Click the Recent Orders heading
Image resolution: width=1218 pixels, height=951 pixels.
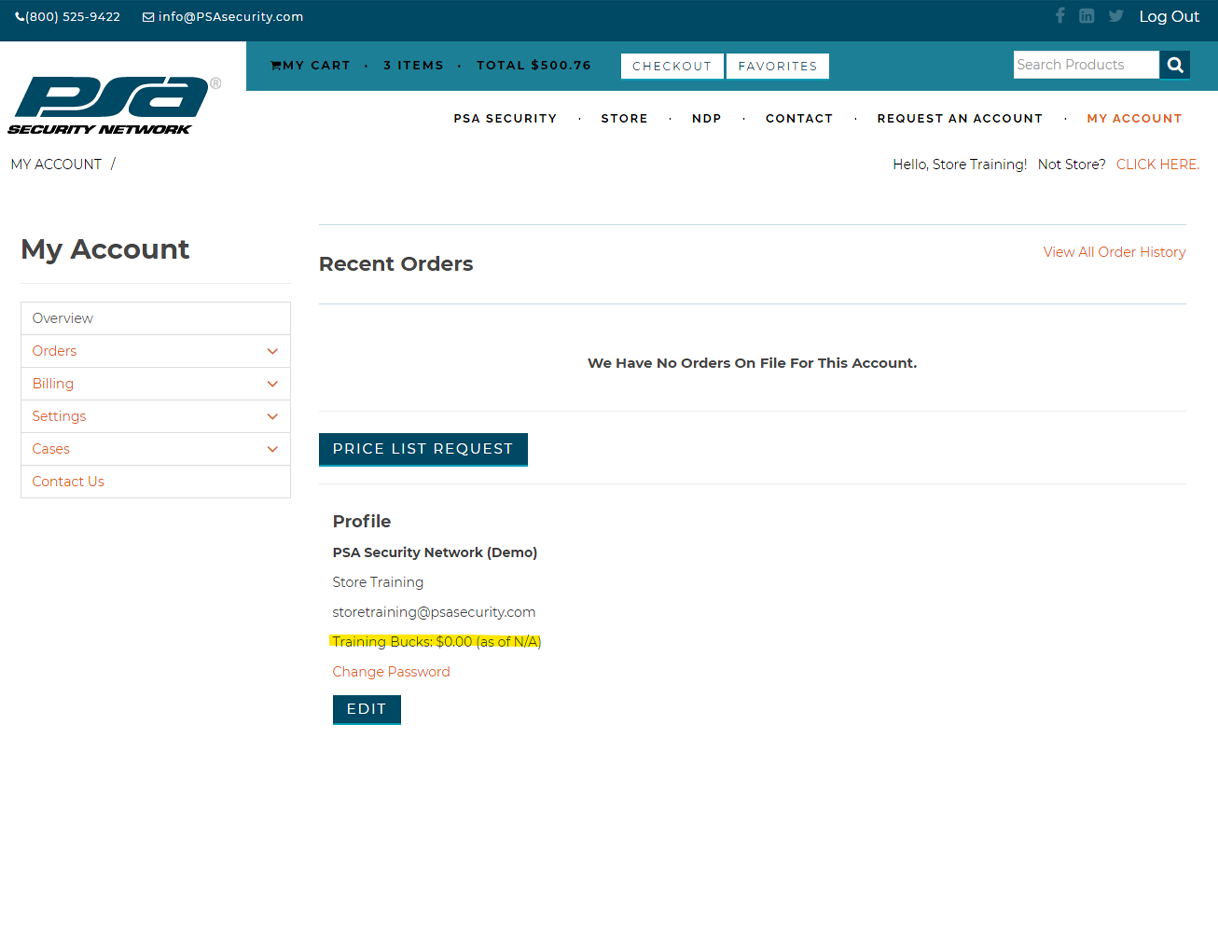pyautogui.click(x=396, y=264)
